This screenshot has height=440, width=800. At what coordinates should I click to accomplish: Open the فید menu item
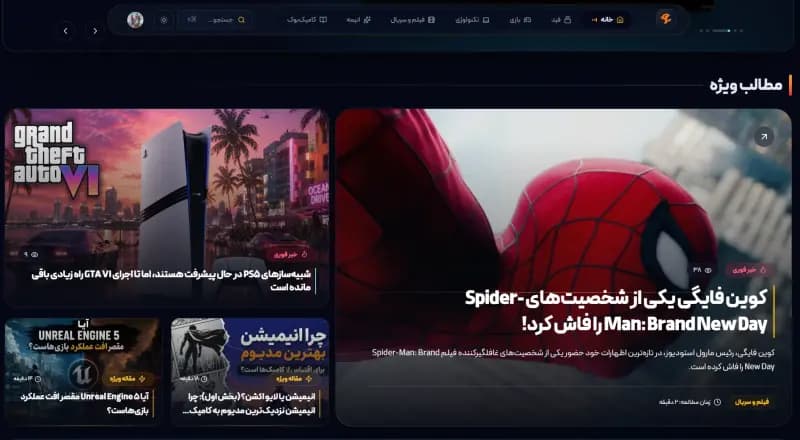coord(561,20)
